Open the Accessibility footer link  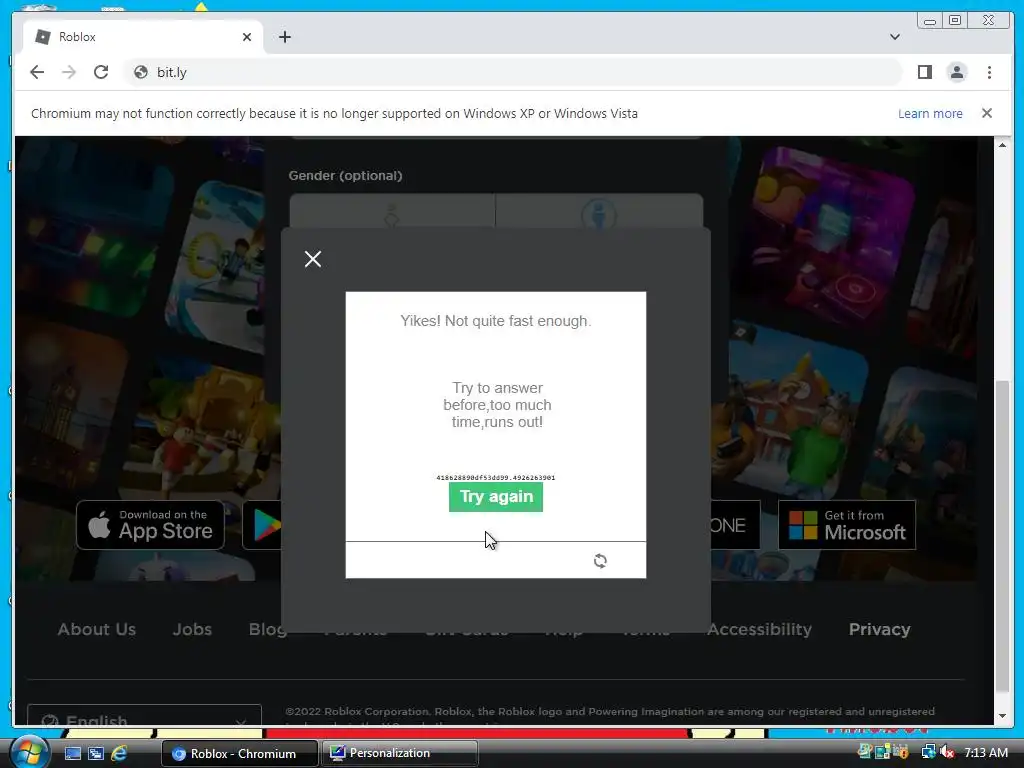[x=760, y=630]
